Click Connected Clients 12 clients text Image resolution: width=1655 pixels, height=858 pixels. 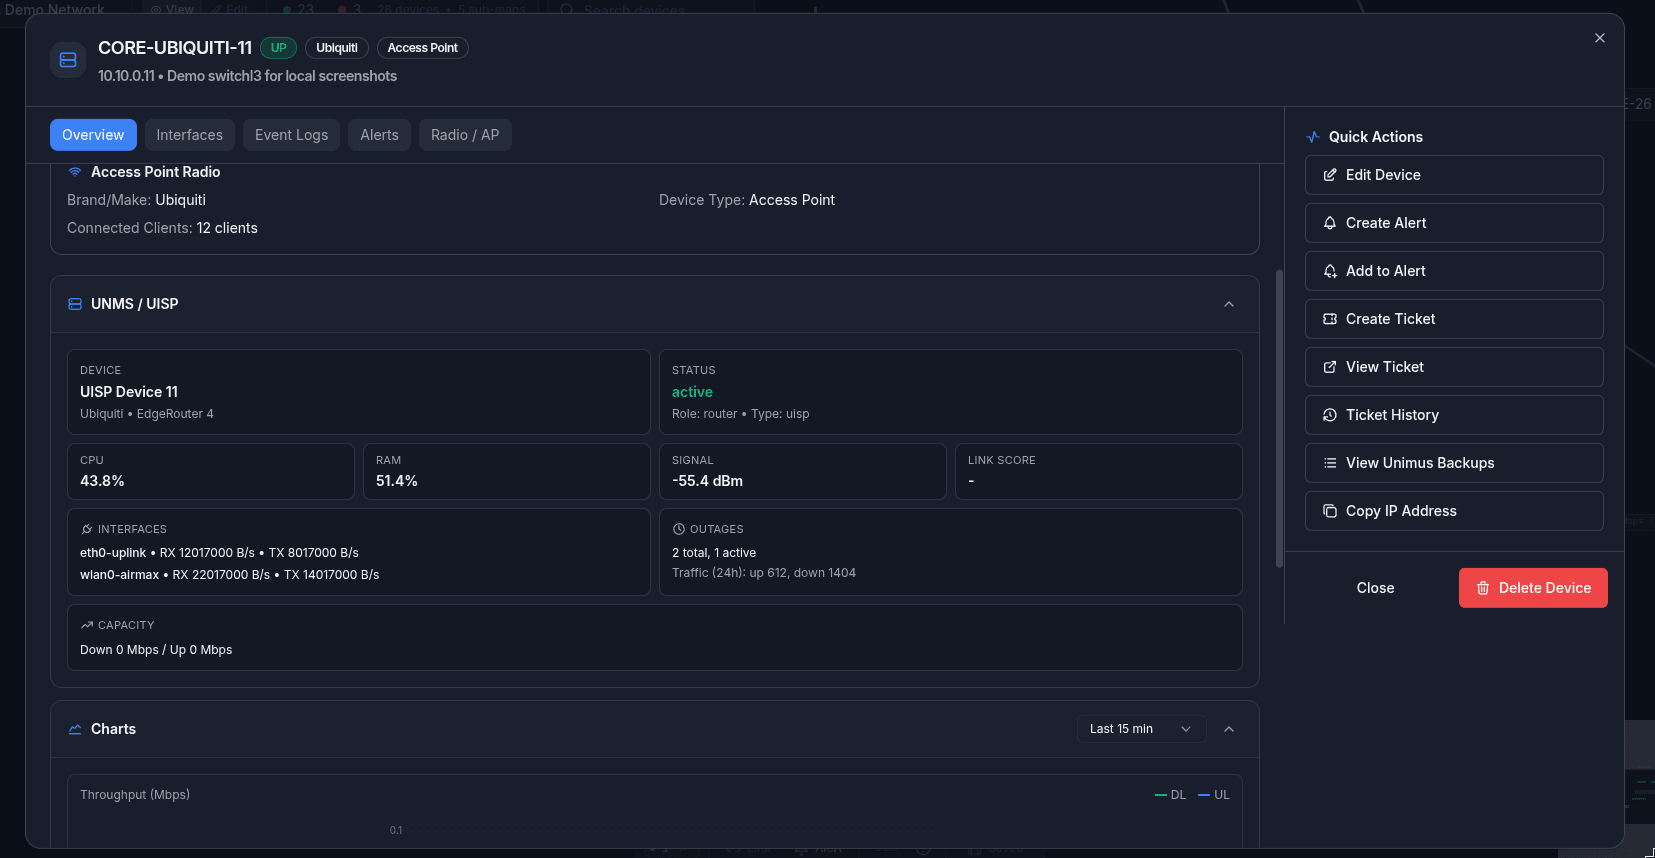pos(162,228)
